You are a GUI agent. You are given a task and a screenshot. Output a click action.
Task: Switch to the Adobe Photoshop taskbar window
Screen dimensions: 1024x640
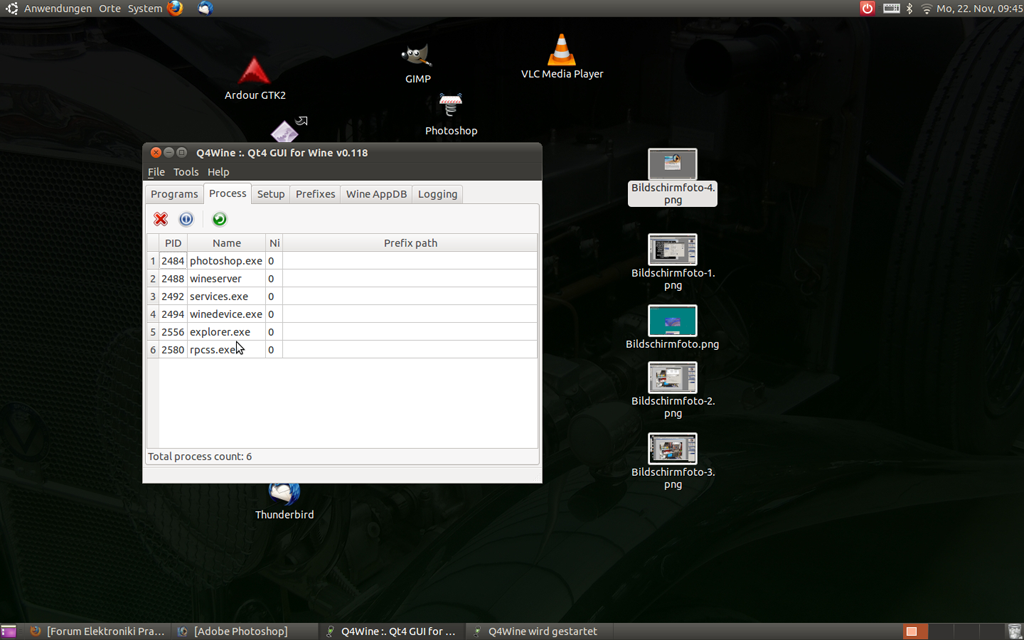coord(240,631)
